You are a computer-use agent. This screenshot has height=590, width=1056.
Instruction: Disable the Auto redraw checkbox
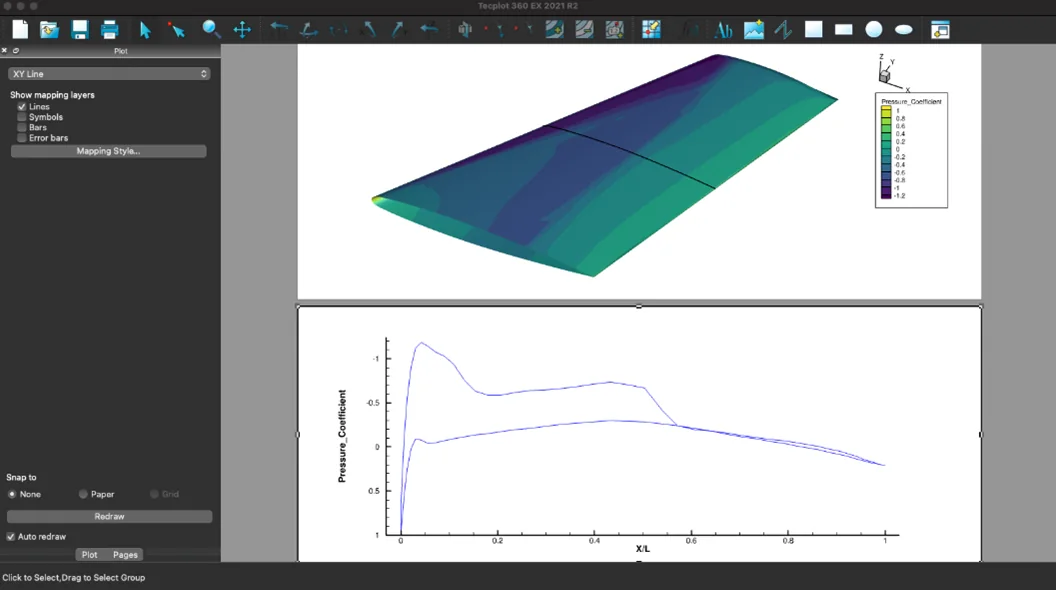pos(11,537)
